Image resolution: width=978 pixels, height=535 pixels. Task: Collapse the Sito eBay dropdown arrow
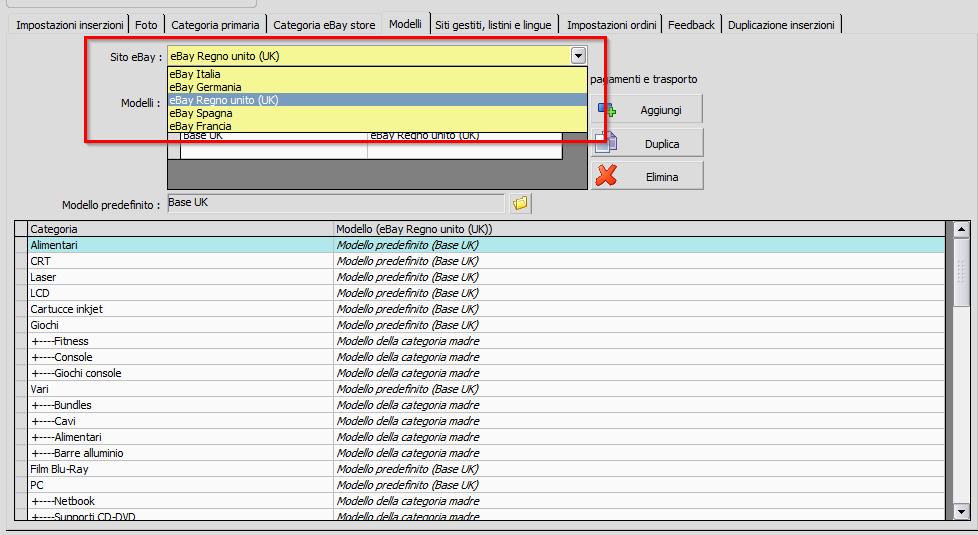click(x=578, y=56)
